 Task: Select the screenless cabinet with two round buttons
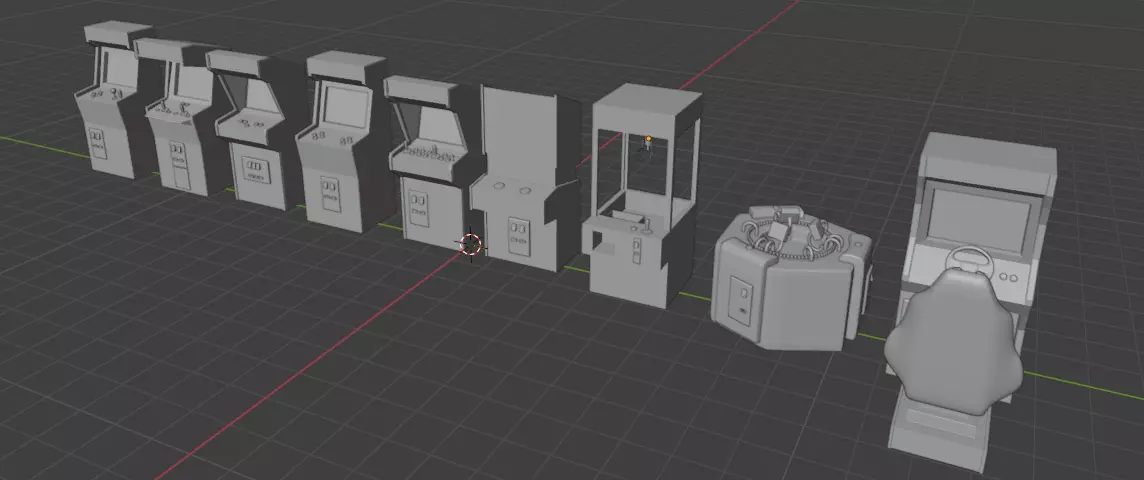pyautogui.click(x=524, y=179)
